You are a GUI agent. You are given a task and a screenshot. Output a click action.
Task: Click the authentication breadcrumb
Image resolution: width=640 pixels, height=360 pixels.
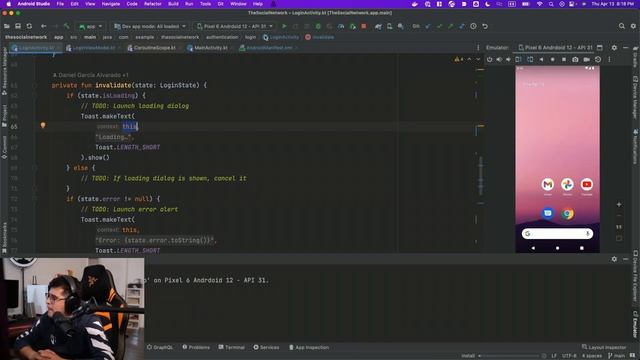point(222,37)
